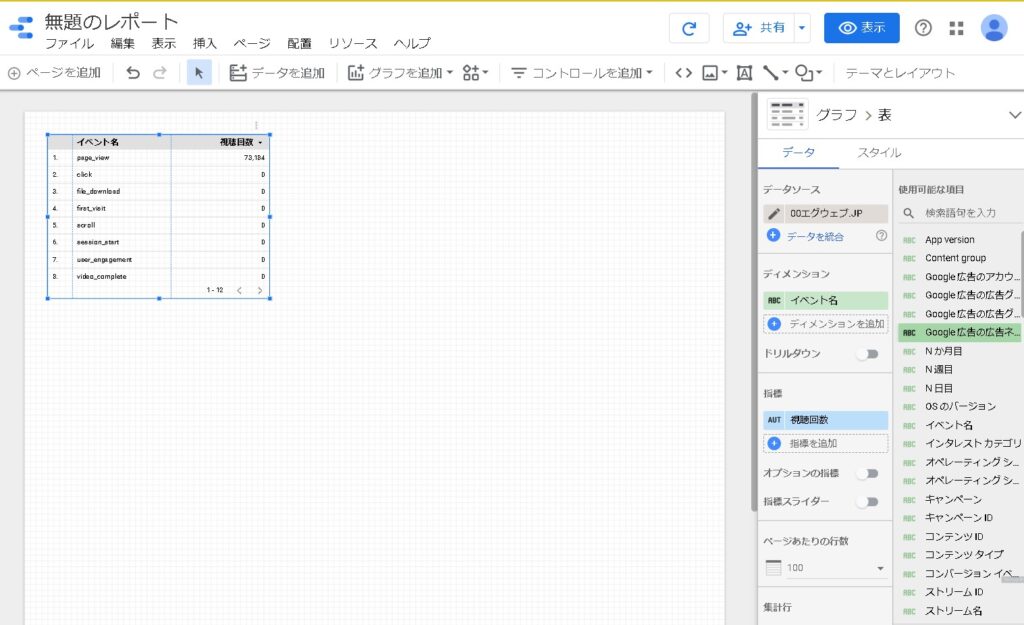Open the ファイル menu
Viewport: 1024px width, 625px height.
click(69, 44)
